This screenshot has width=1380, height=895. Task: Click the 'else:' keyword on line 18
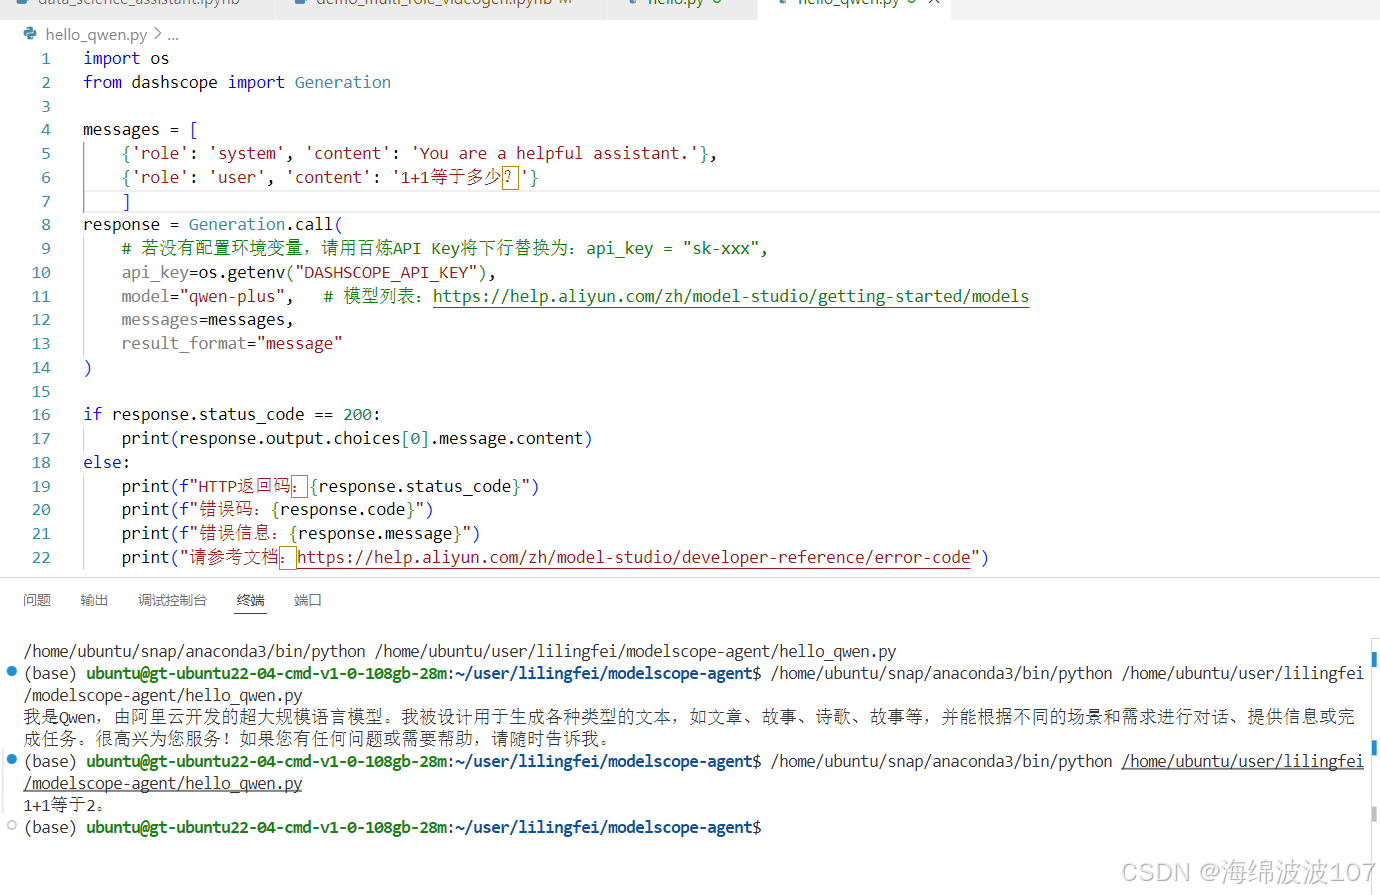107,462
